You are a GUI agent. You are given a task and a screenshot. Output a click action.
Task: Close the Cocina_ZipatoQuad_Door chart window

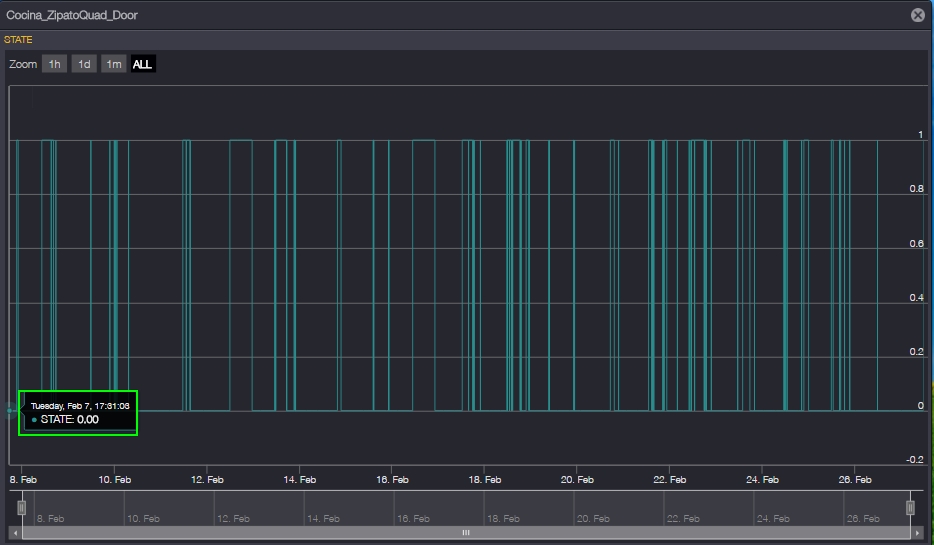point(917,15)
